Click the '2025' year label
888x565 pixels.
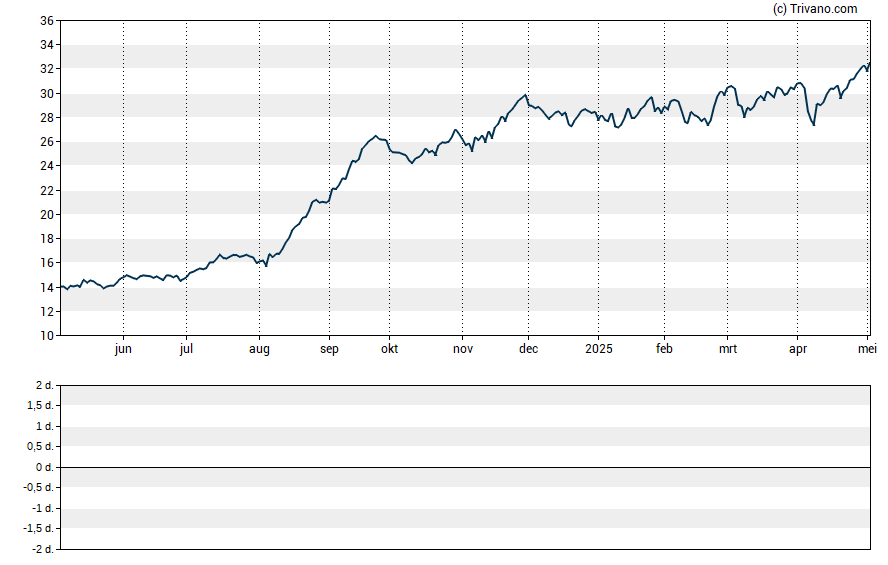pos(599,349)
